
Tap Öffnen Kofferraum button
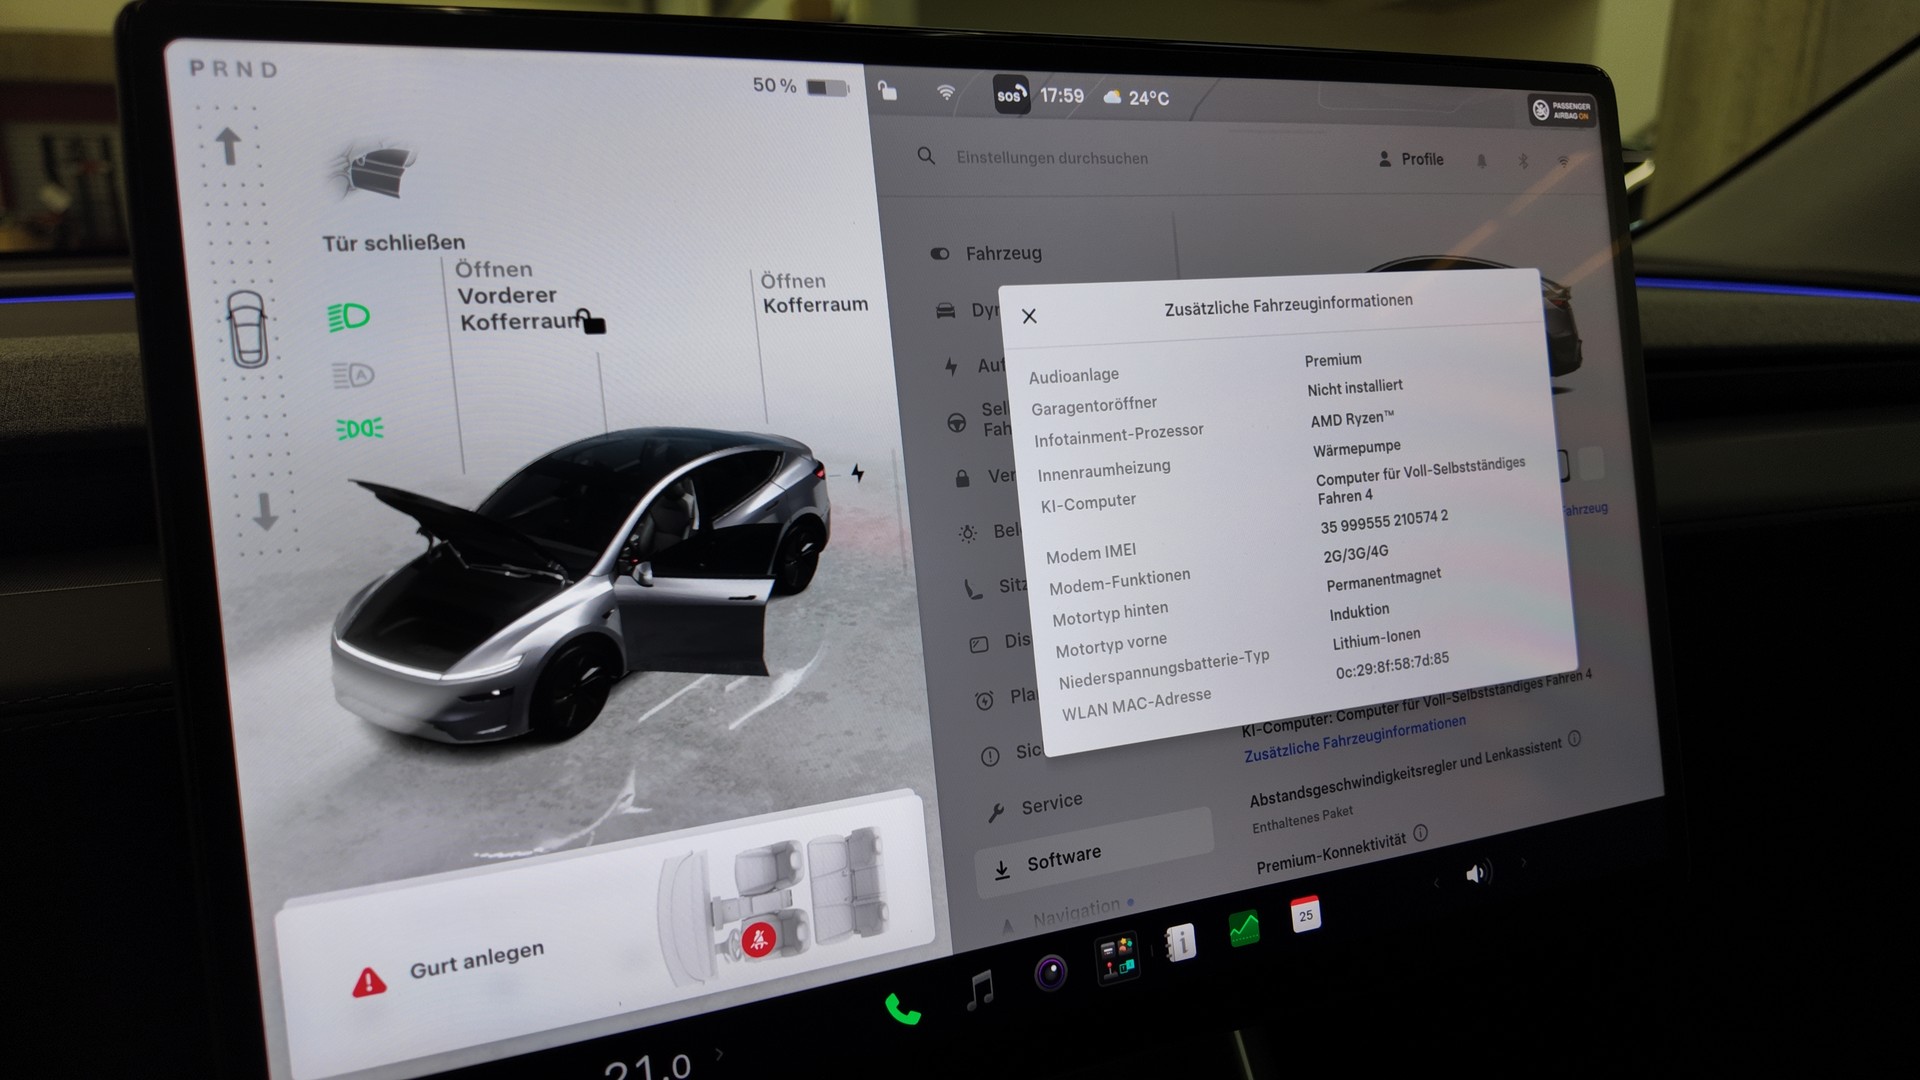pos(813,294)
